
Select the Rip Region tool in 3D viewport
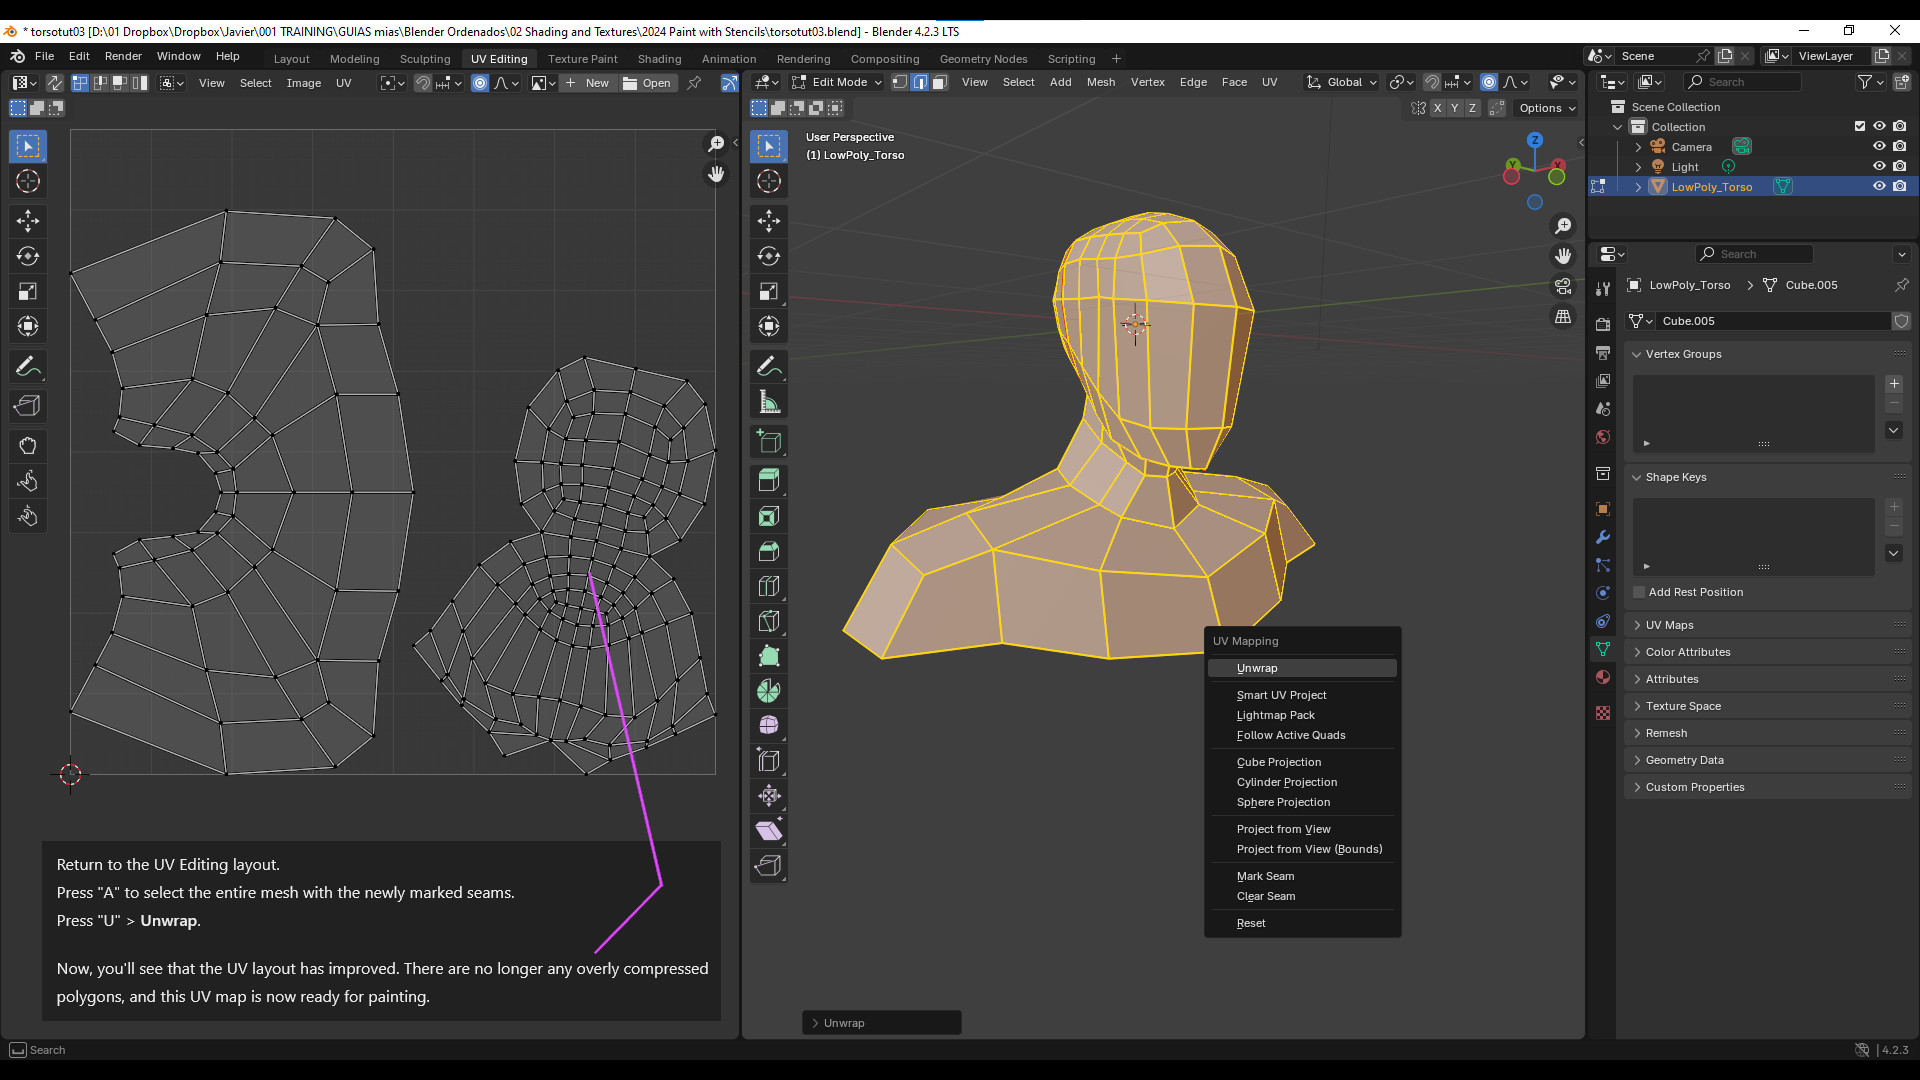pos(769,865)
